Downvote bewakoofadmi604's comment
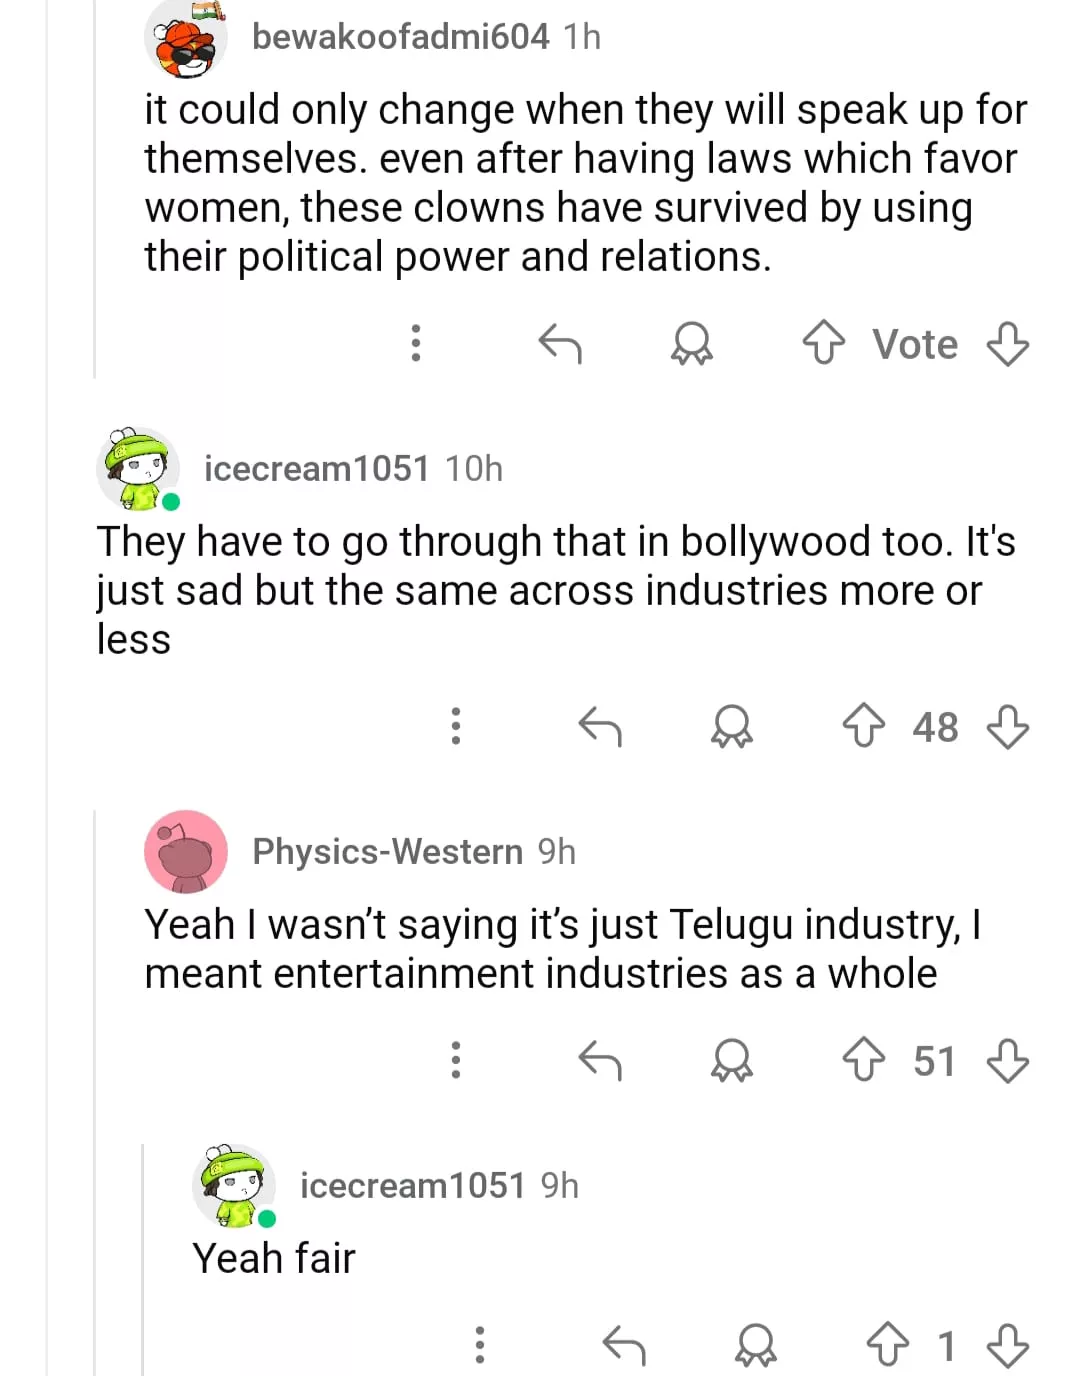The height and width of the screenshot is (1376, 1080). [x=1007, y=343]
